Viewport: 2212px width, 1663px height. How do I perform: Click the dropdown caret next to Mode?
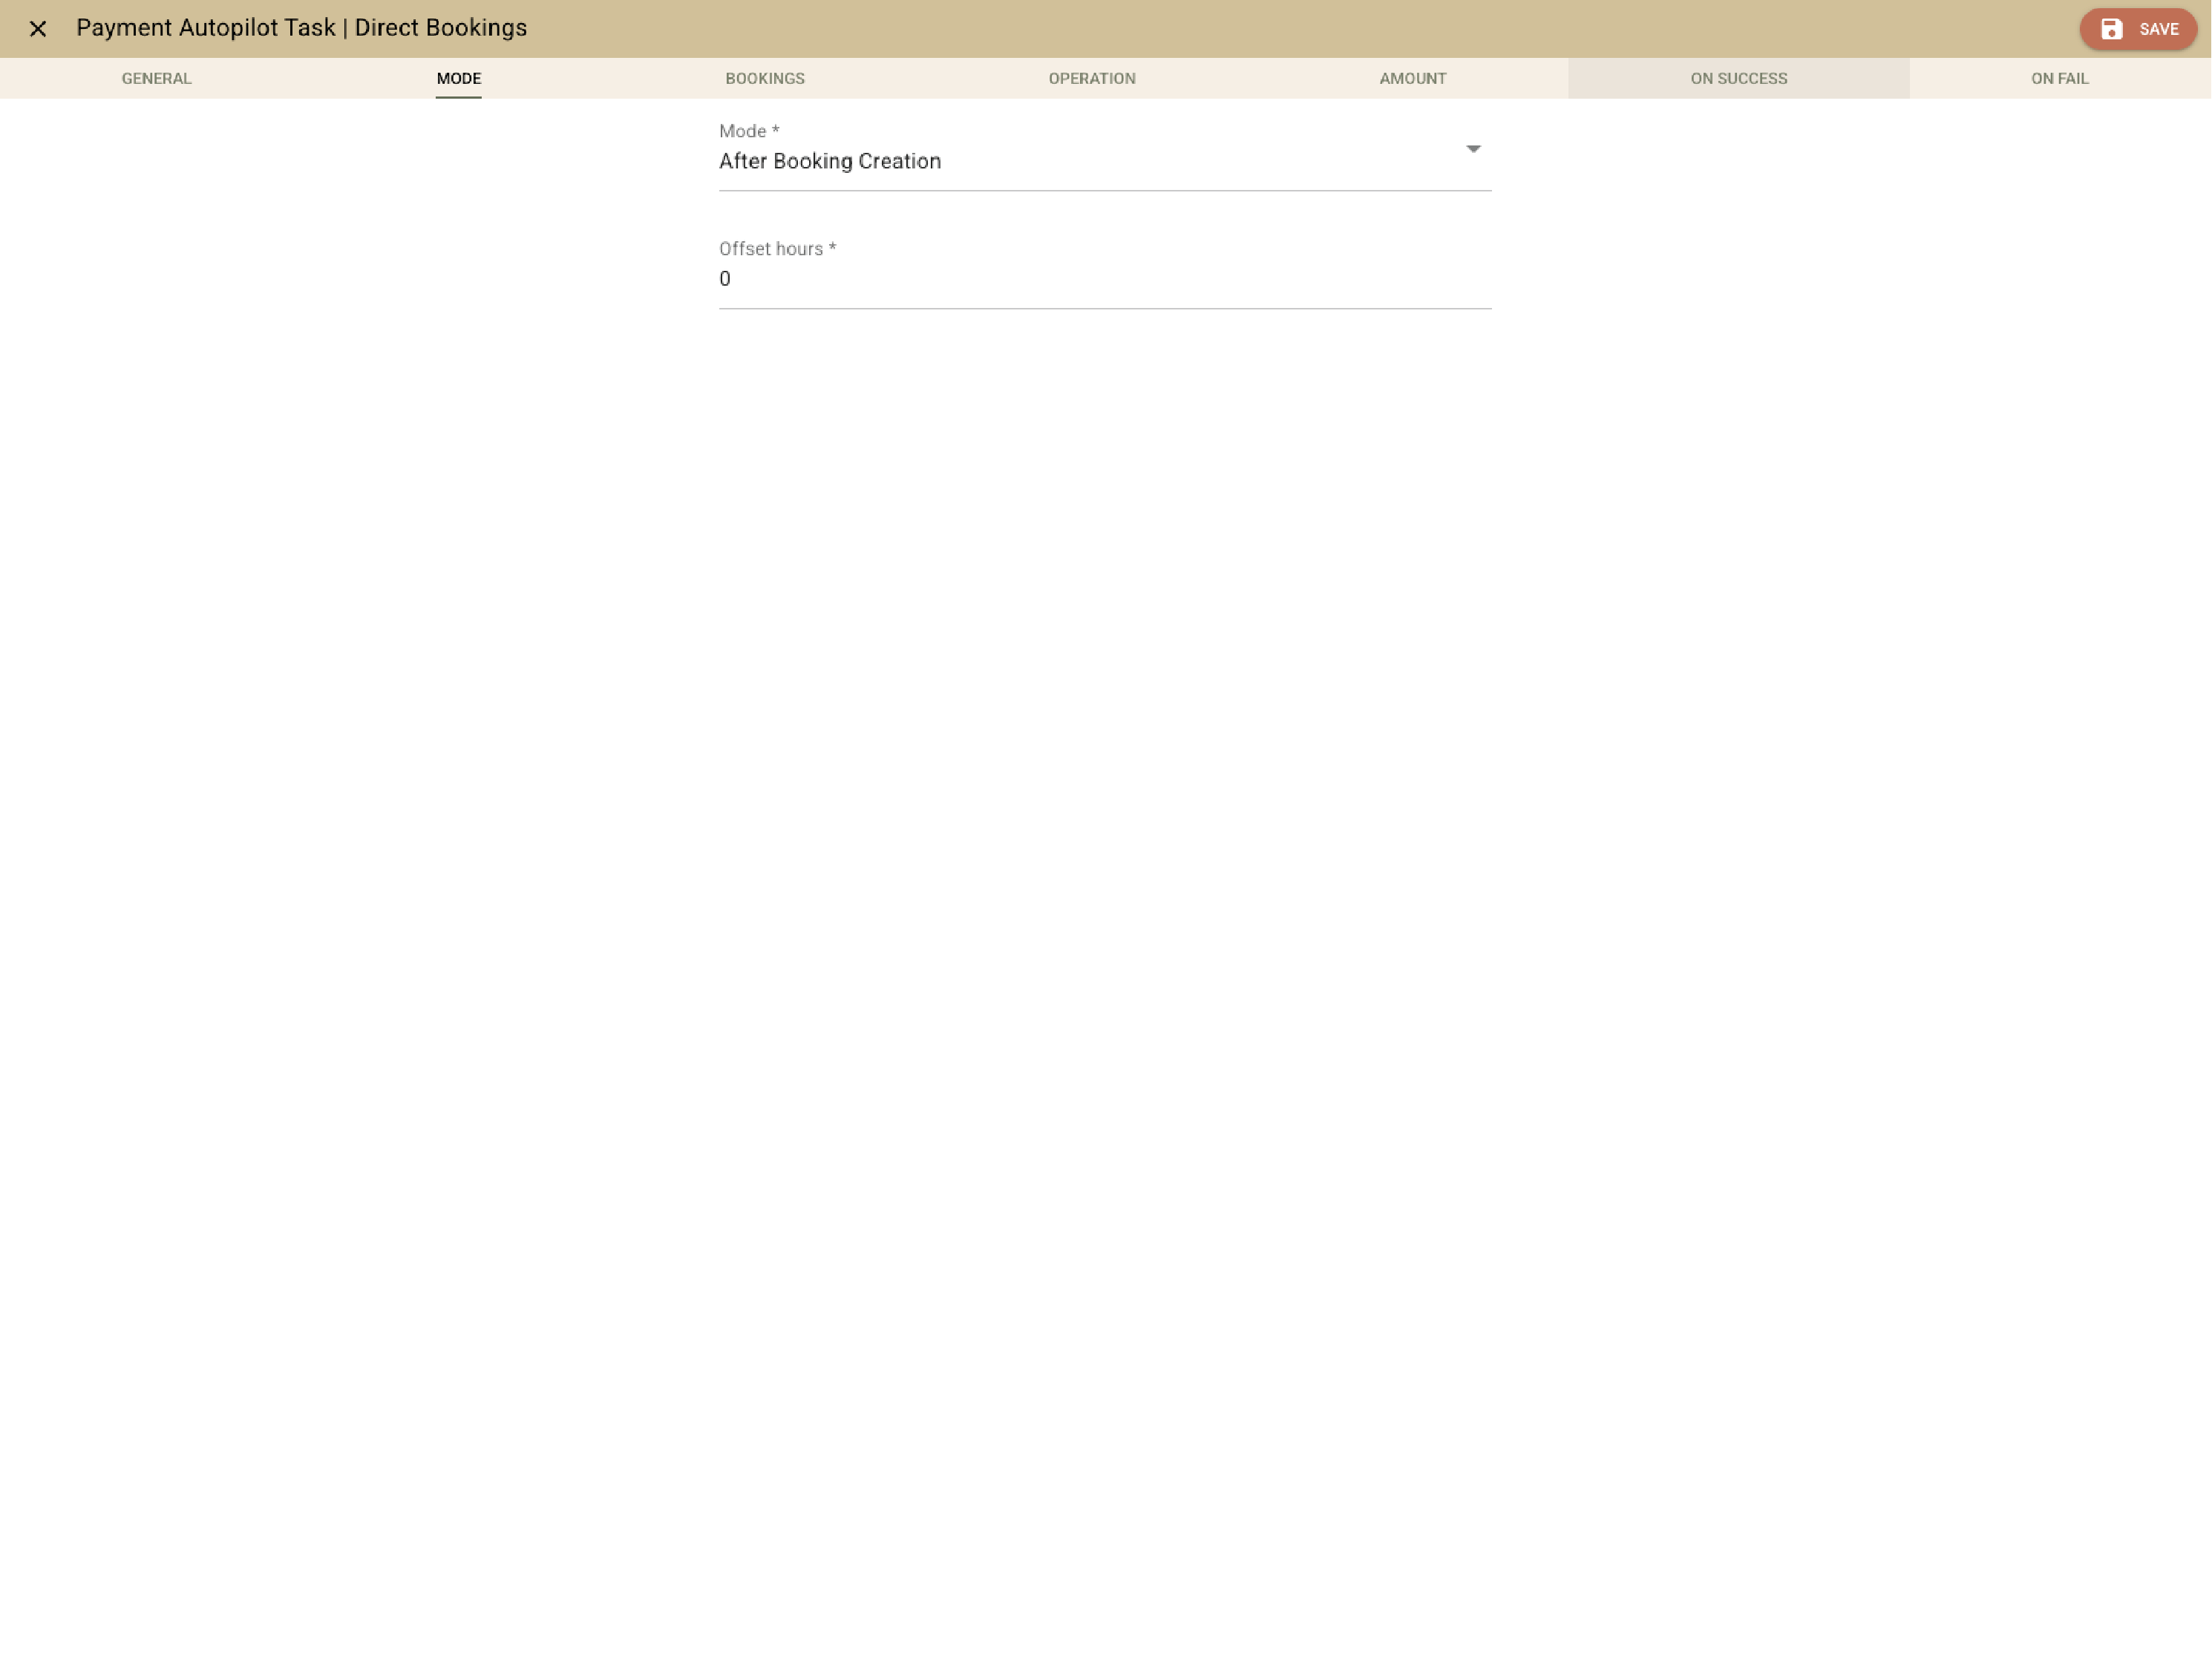point(1475,149)
